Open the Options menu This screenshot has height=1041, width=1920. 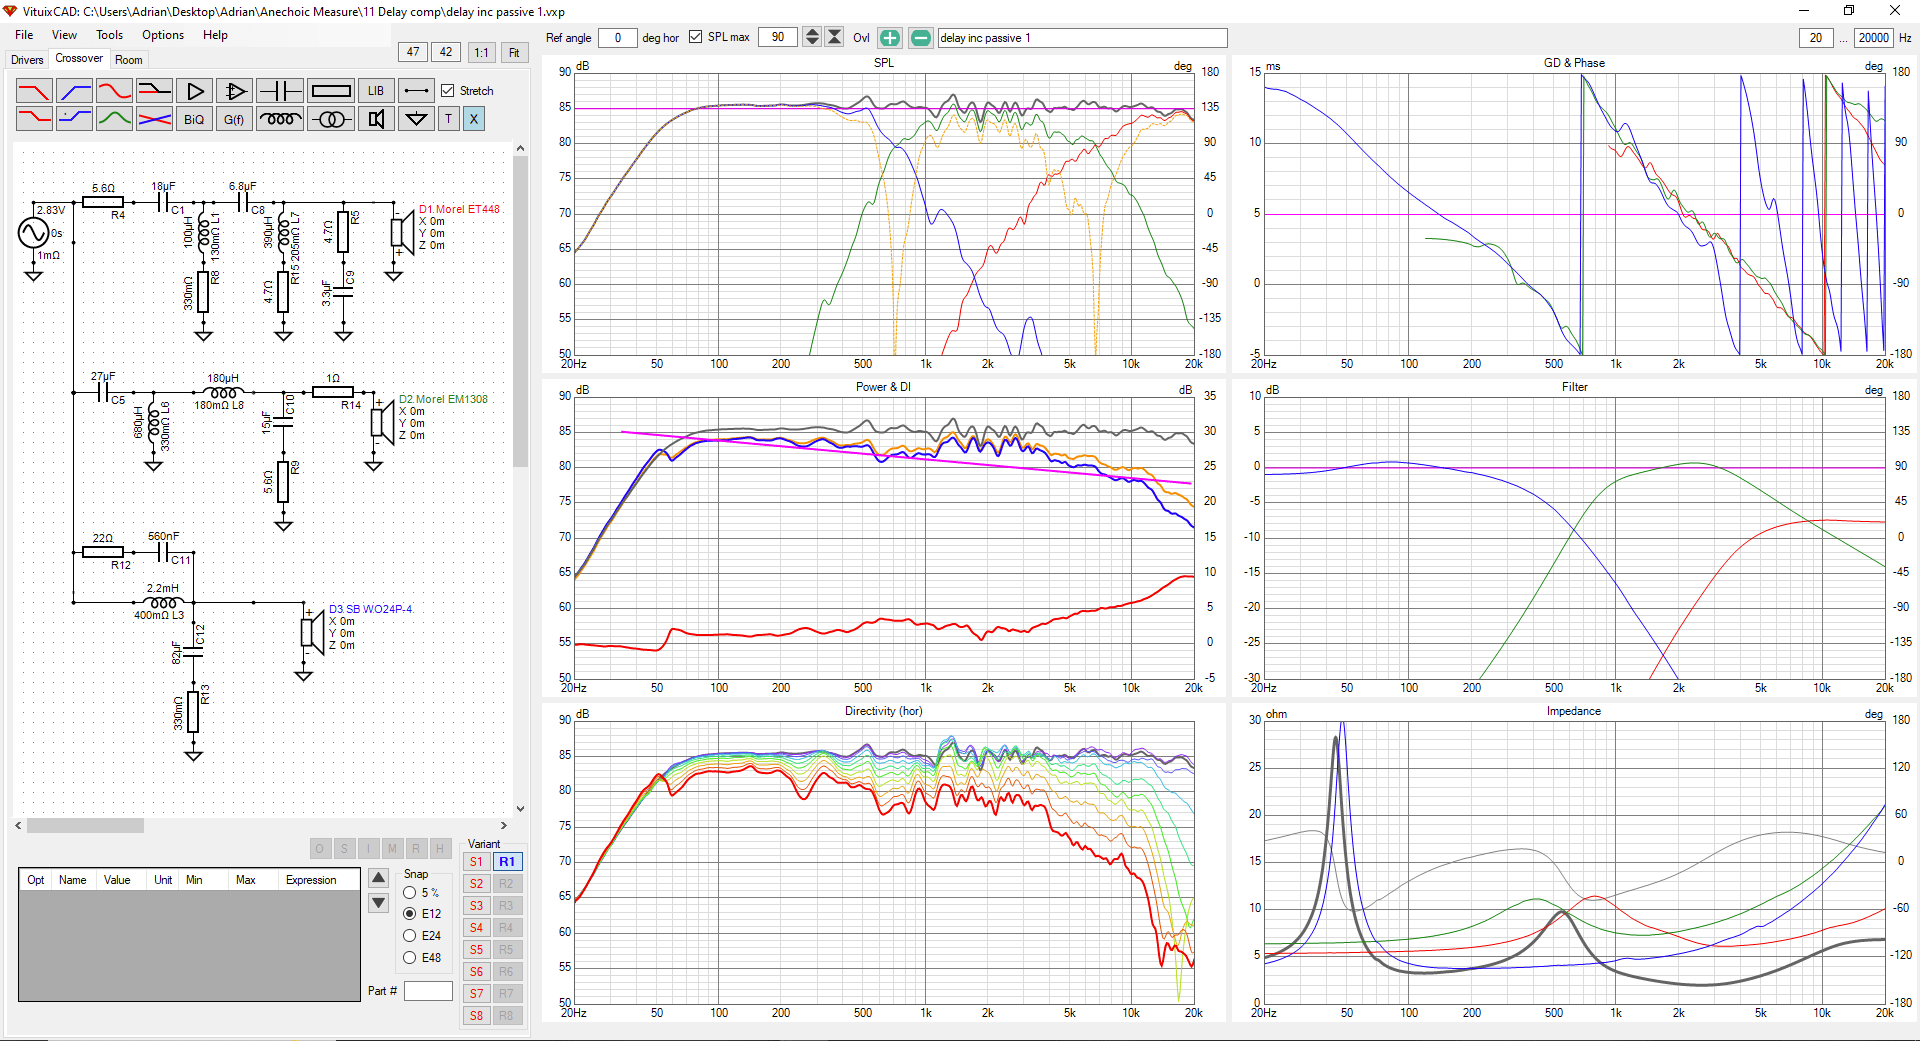point(163,35)
